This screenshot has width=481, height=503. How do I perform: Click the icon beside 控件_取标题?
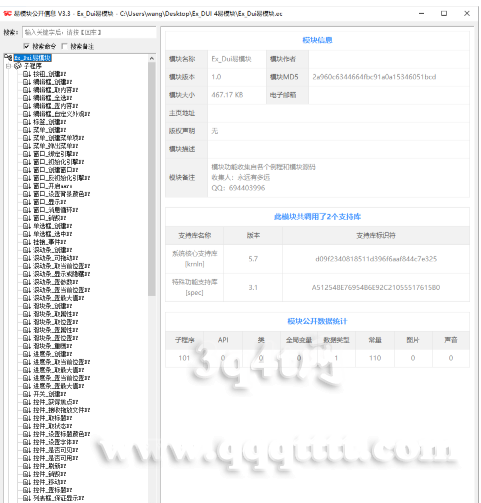(27, 418)
